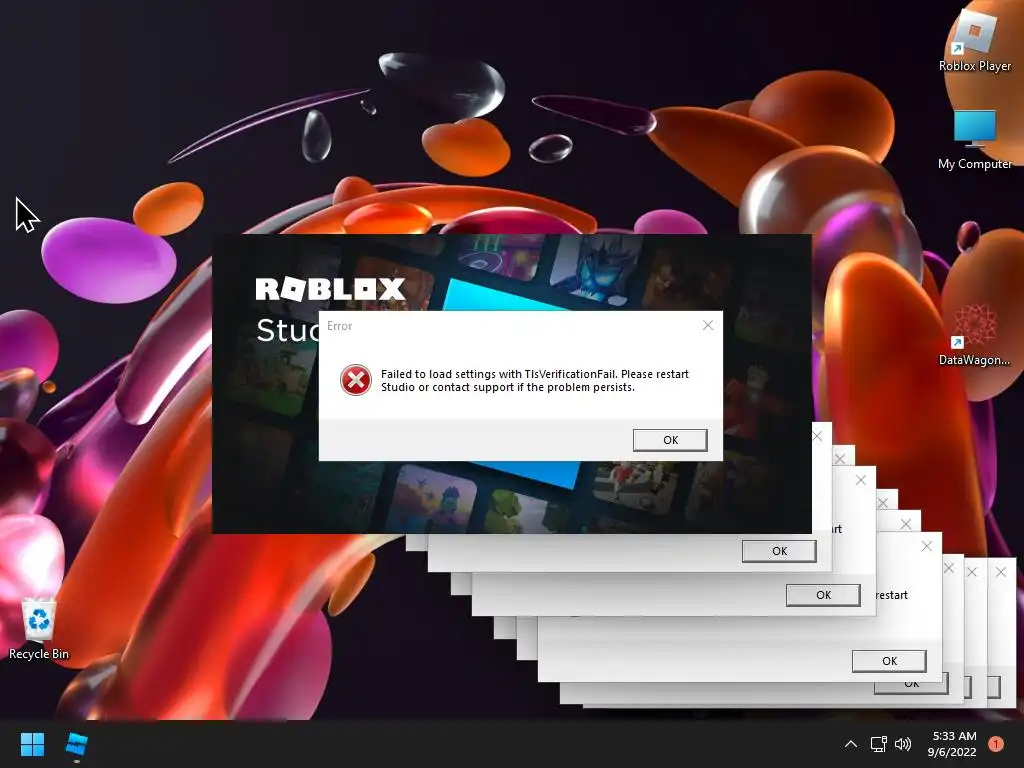Open the clock showing 5:33 AM
The width and height of the screenshot is (1024, 768).
pos(952,744)
